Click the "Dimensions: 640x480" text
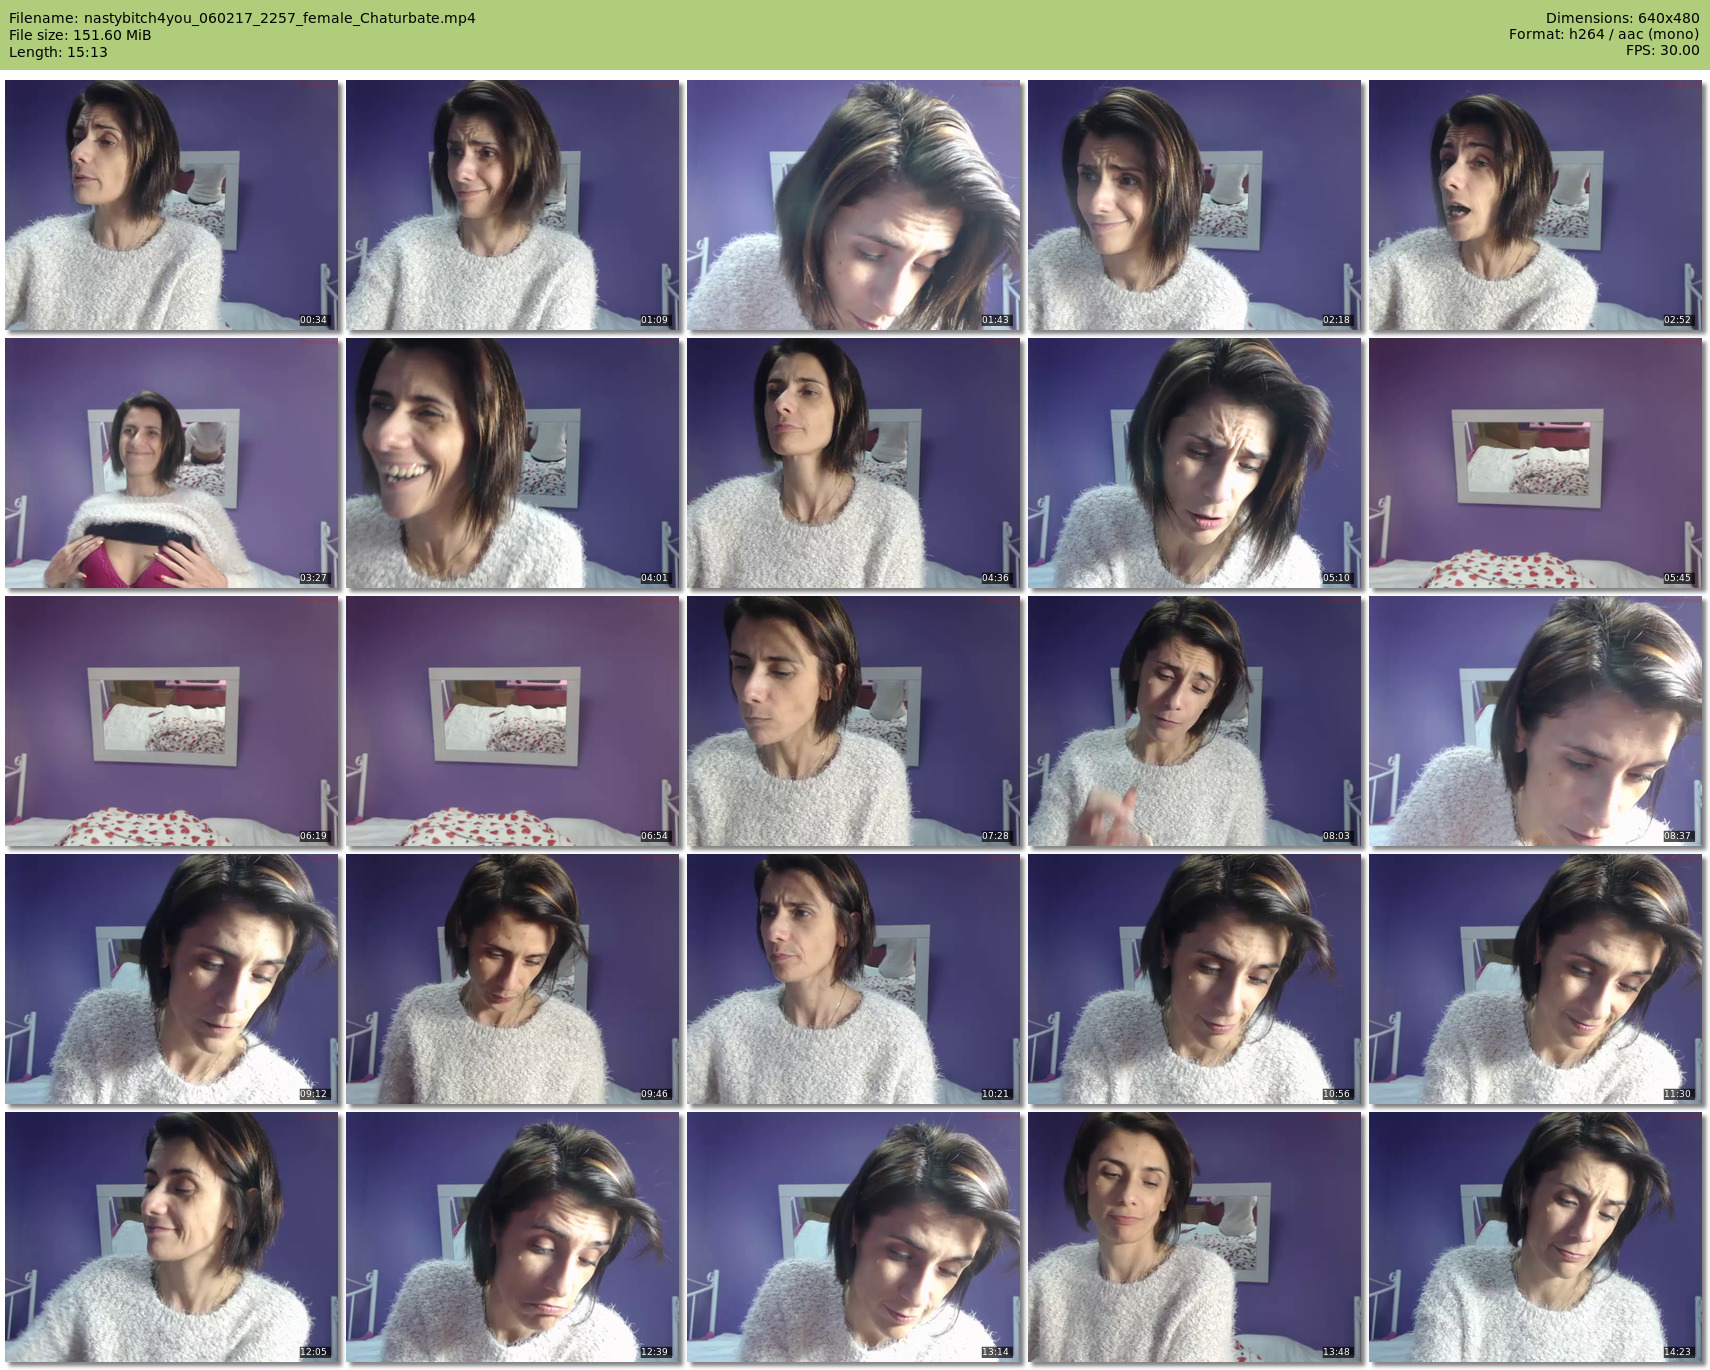The image size is (1710, 1370). (x=1622, y=18)
